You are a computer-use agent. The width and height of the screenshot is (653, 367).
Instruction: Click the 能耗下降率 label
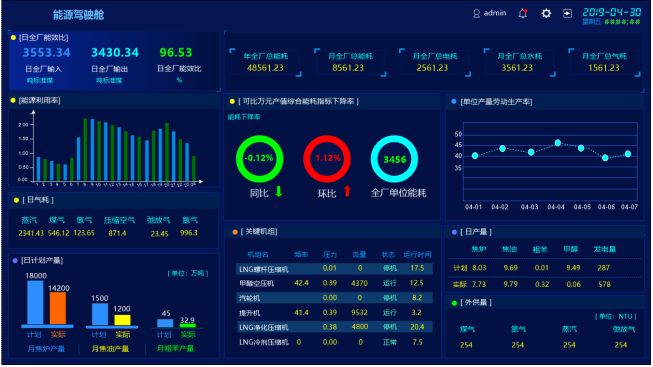[244, 117]
